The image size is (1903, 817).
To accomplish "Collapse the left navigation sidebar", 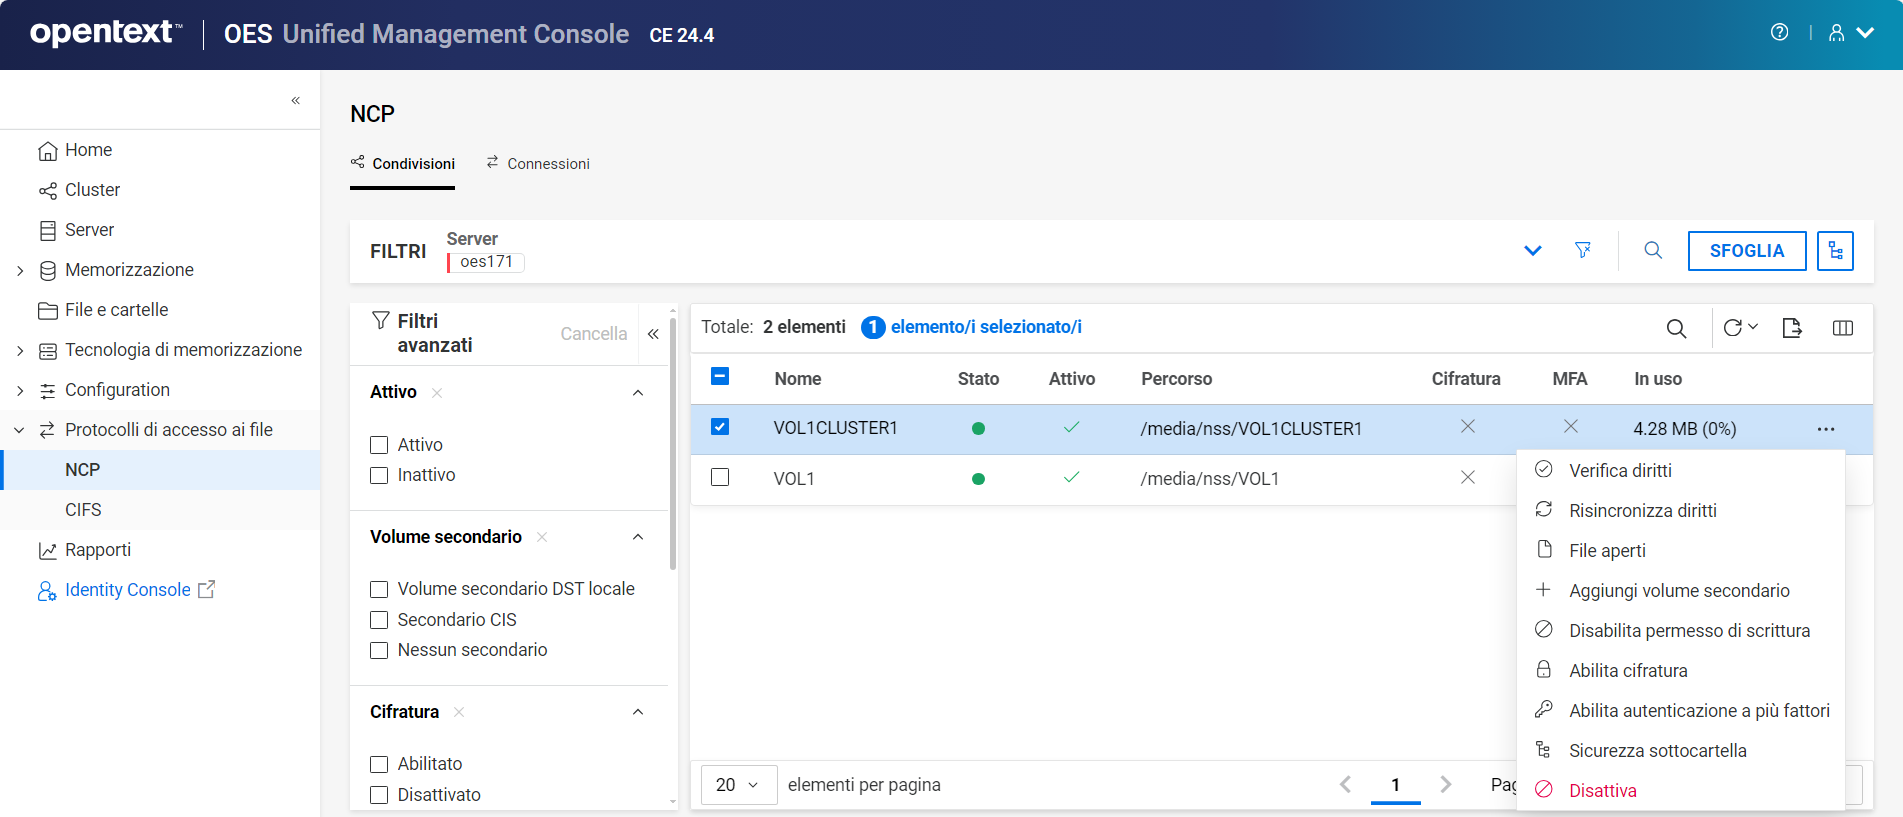I will [x=296, y=100].
